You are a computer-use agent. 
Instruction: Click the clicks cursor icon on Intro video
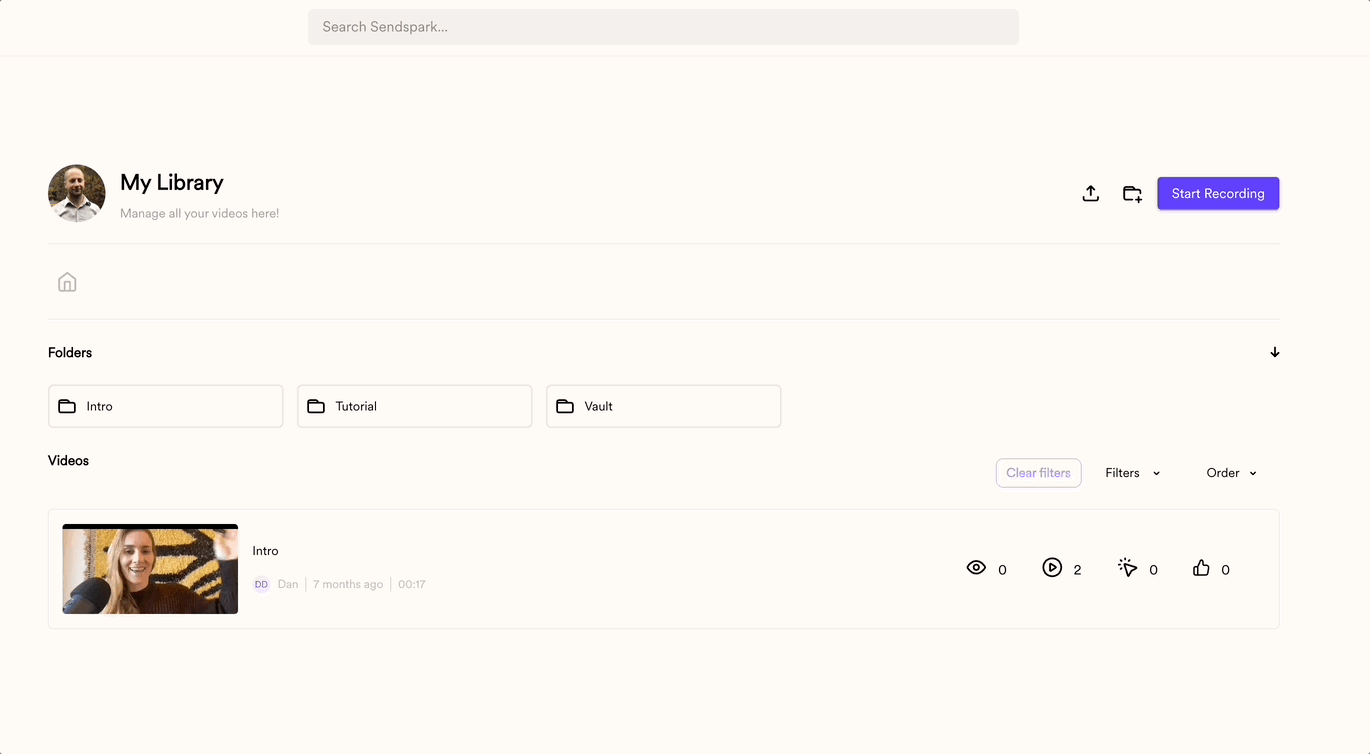tap(1128, 568)
